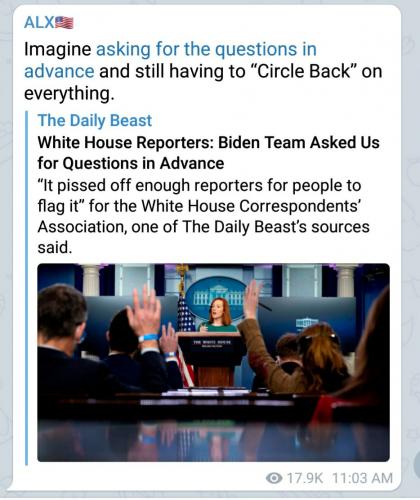Screen dimensions: 420x500
Task: Click the 17.9K view count
Action: [x=305, y=478]
